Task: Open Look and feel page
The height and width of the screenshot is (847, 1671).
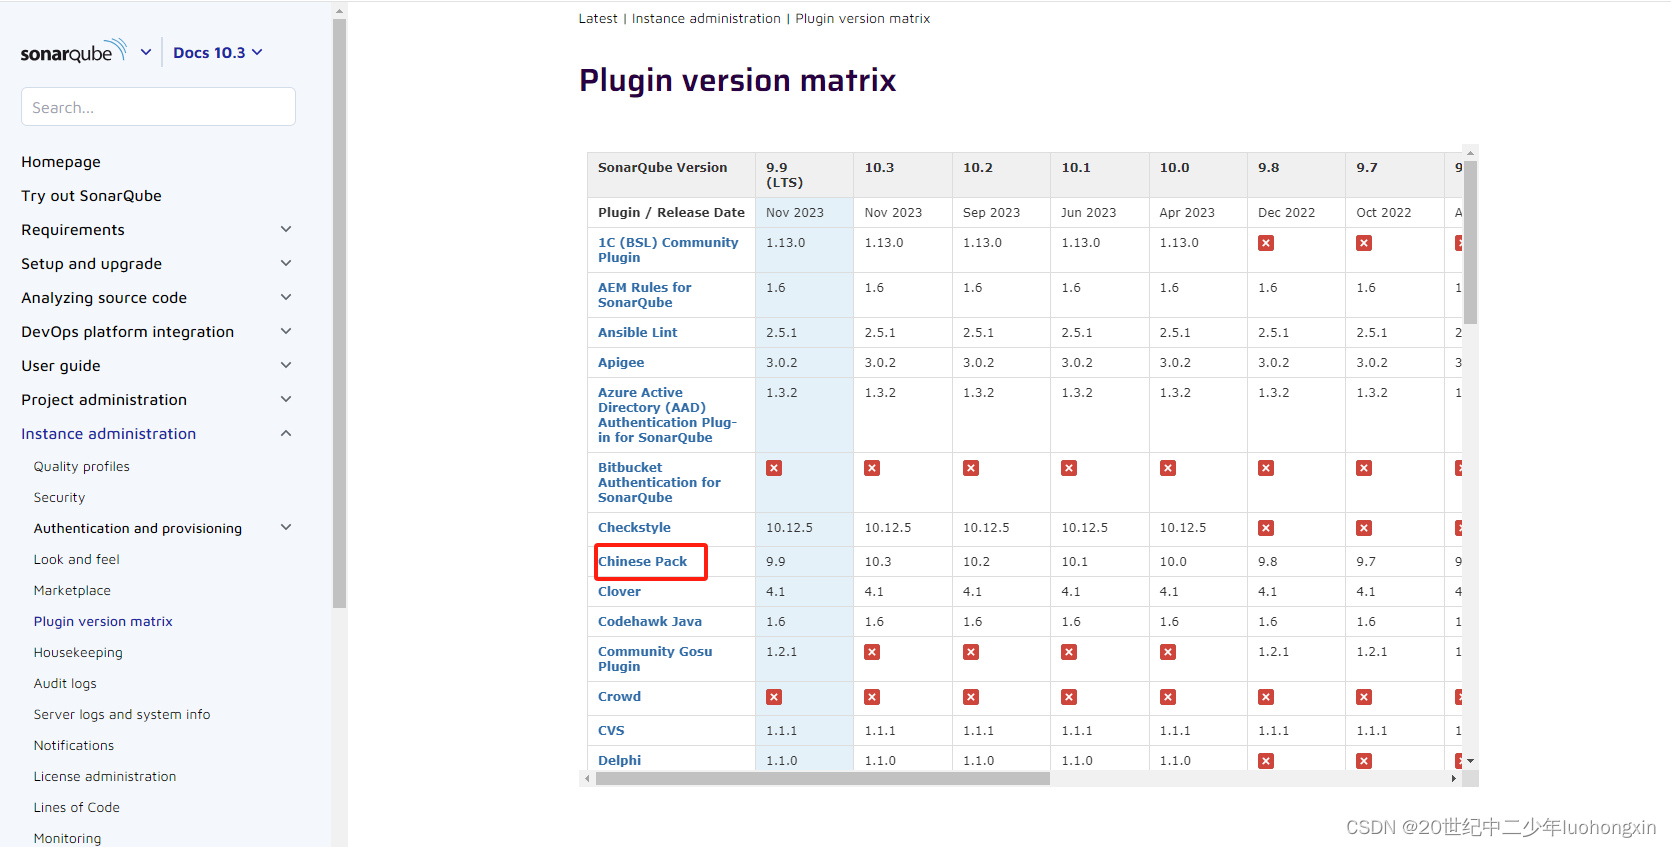Action: pos(76,559)
